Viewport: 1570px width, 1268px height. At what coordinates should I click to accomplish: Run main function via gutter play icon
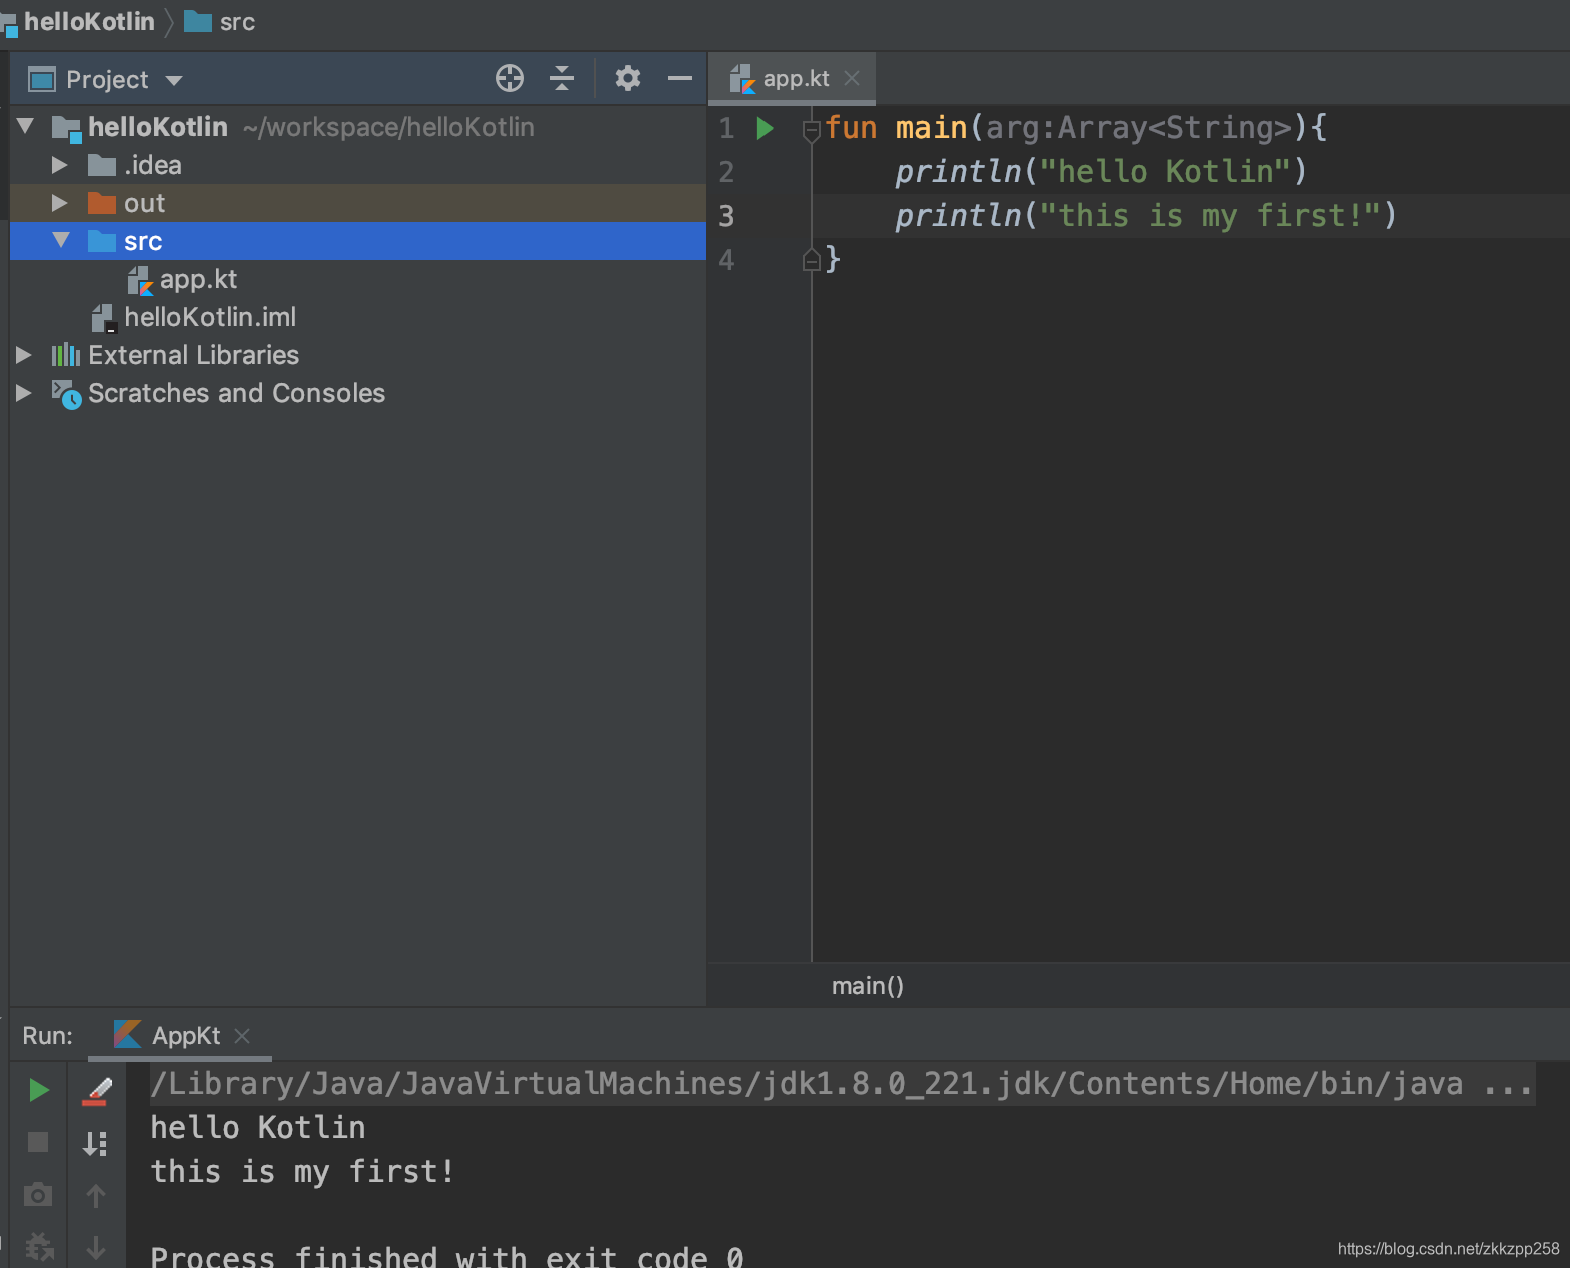tap(765, 128)
